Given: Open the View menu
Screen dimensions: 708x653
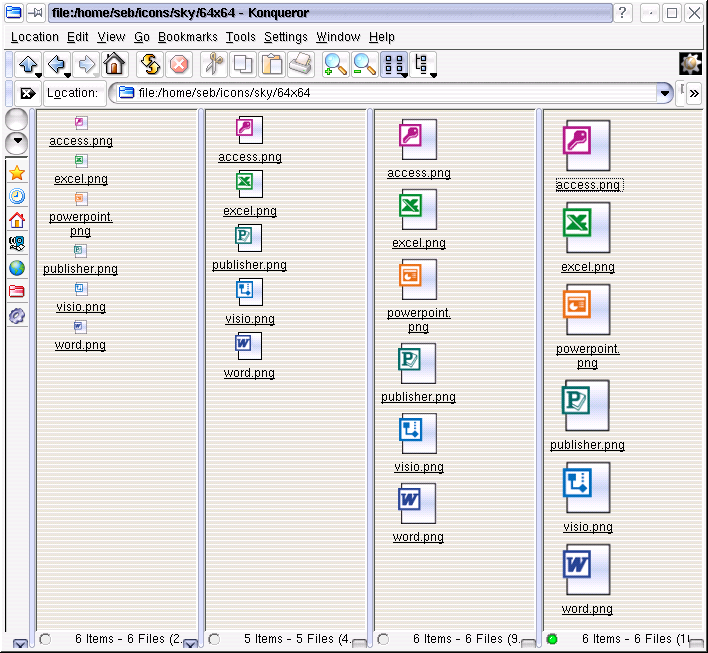Looking at the screenshot, I should [x=111, y=37].
